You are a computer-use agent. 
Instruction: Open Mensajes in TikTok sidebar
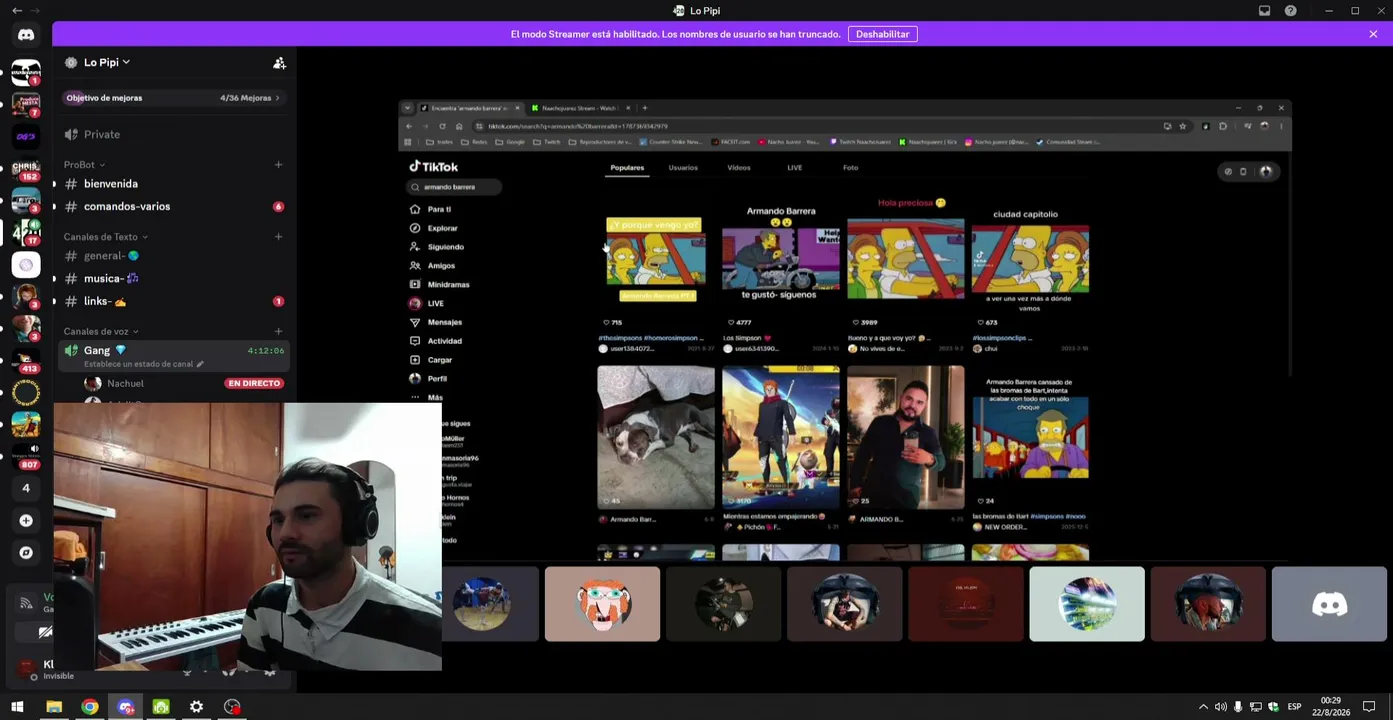tap(436, 322)
